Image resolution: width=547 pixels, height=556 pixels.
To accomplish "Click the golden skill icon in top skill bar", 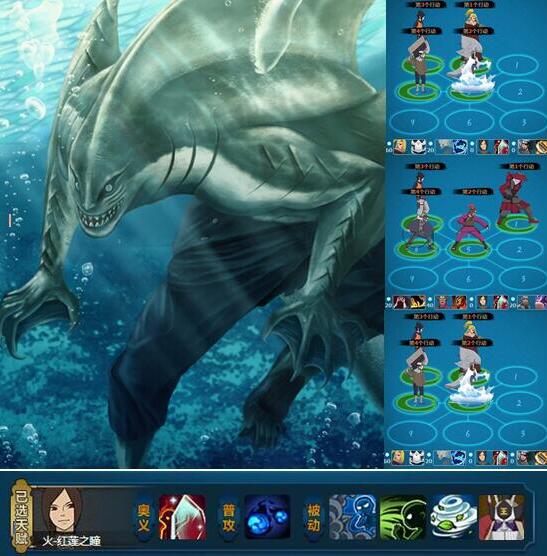I will [x=541, y=147].
